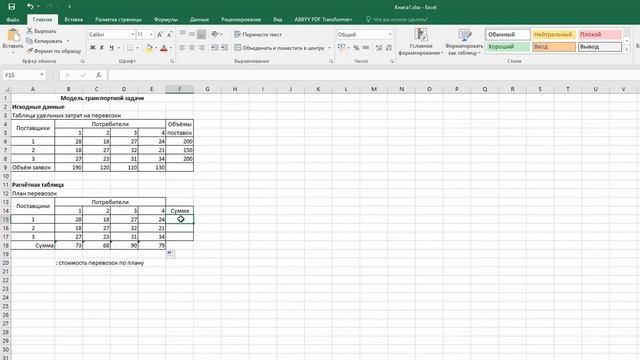Viewport: 640px width, 360px height.
Task: Apply the yellow fill color bucket
Action: pos(149,48)
